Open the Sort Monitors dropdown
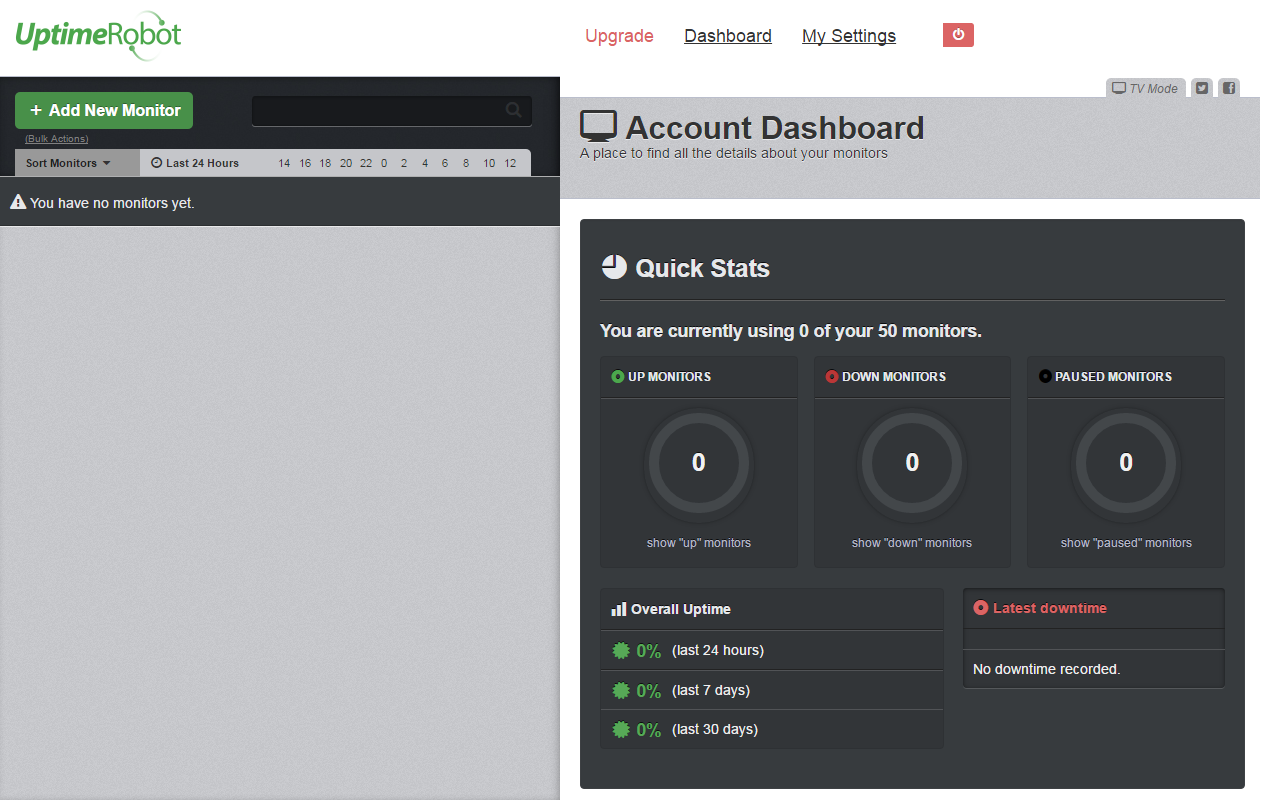The image size is (1280, 800). 77,163
